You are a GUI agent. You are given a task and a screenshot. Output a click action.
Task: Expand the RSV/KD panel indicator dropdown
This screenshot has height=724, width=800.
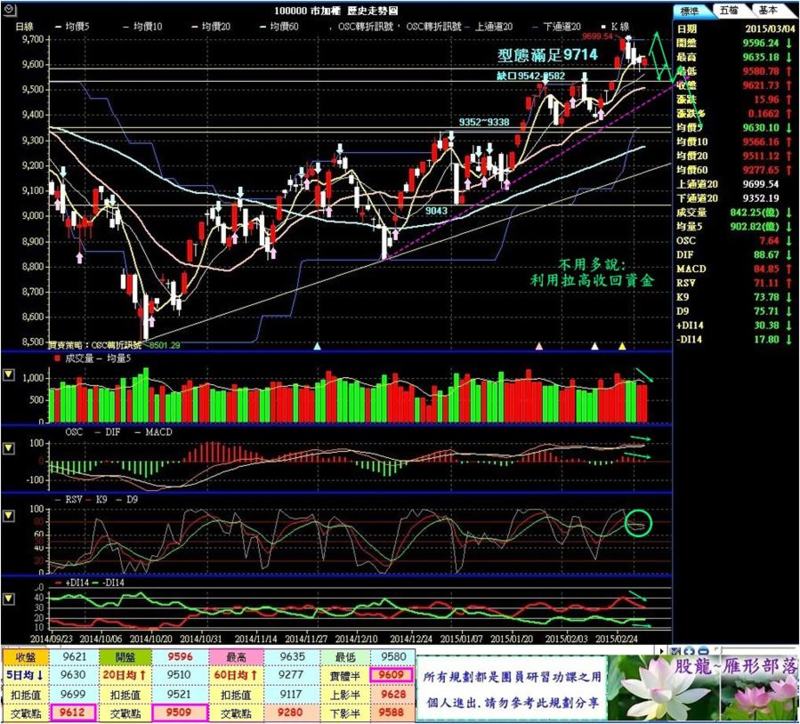pos(10,515)
